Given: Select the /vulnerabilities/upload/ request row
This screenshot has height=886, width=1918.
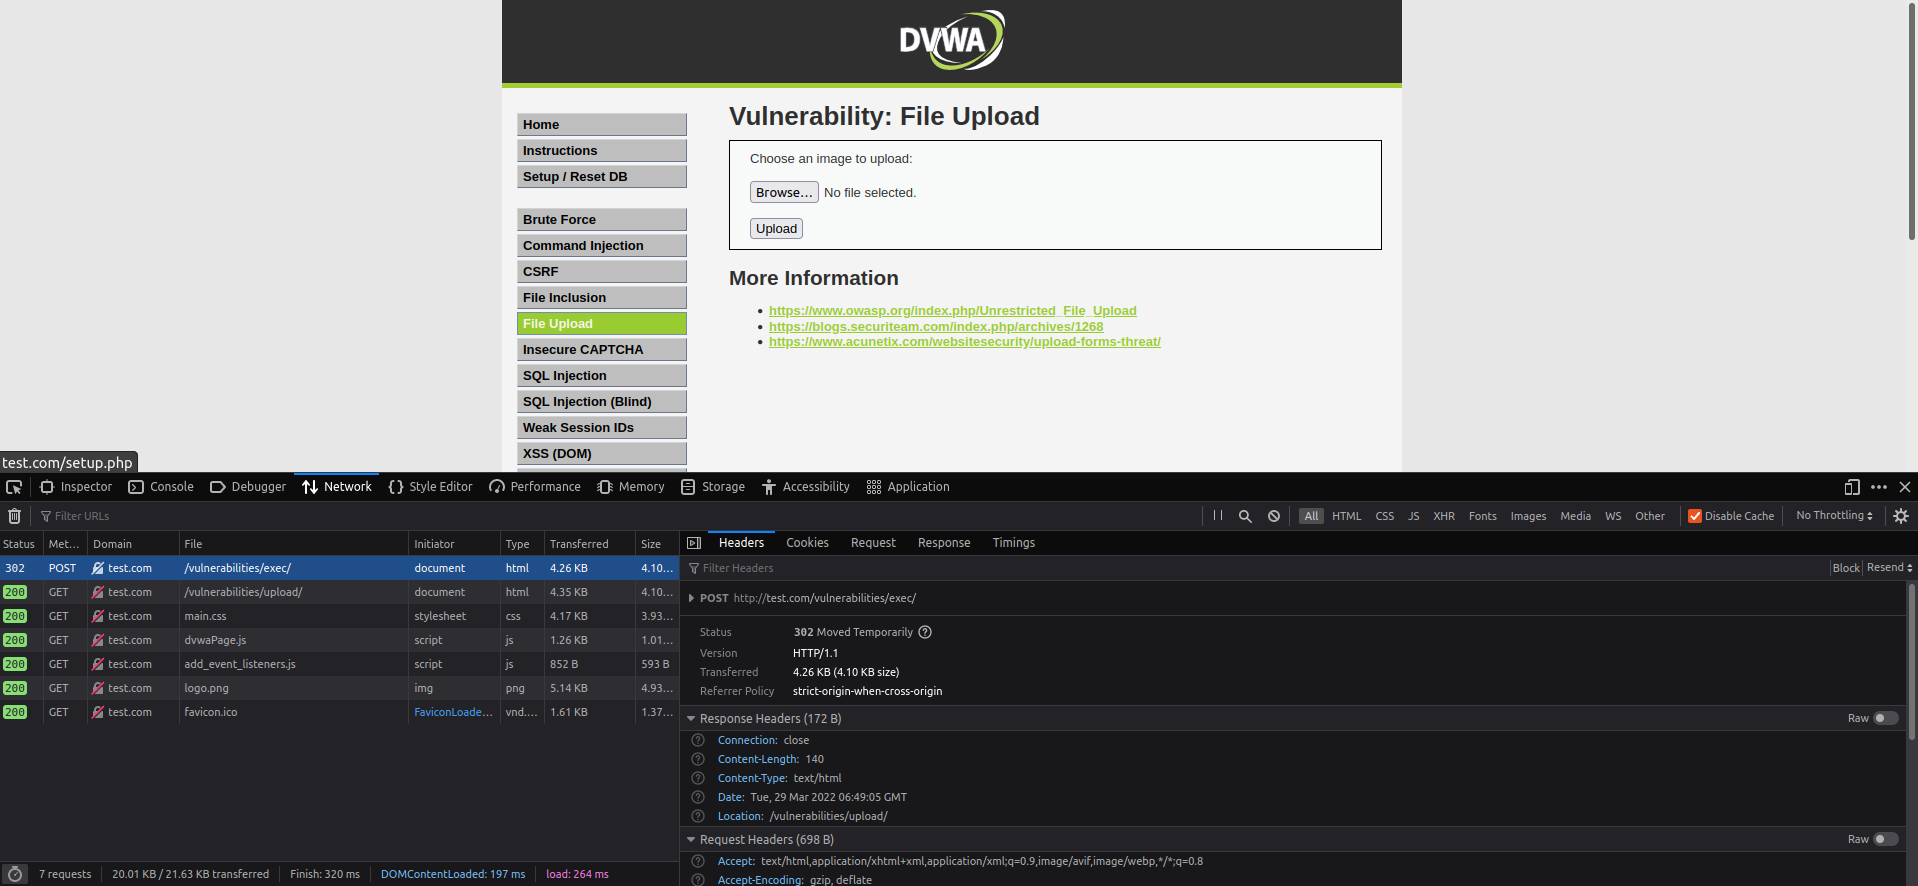Looking at the screenshot, I should click(x=339, y=592).
